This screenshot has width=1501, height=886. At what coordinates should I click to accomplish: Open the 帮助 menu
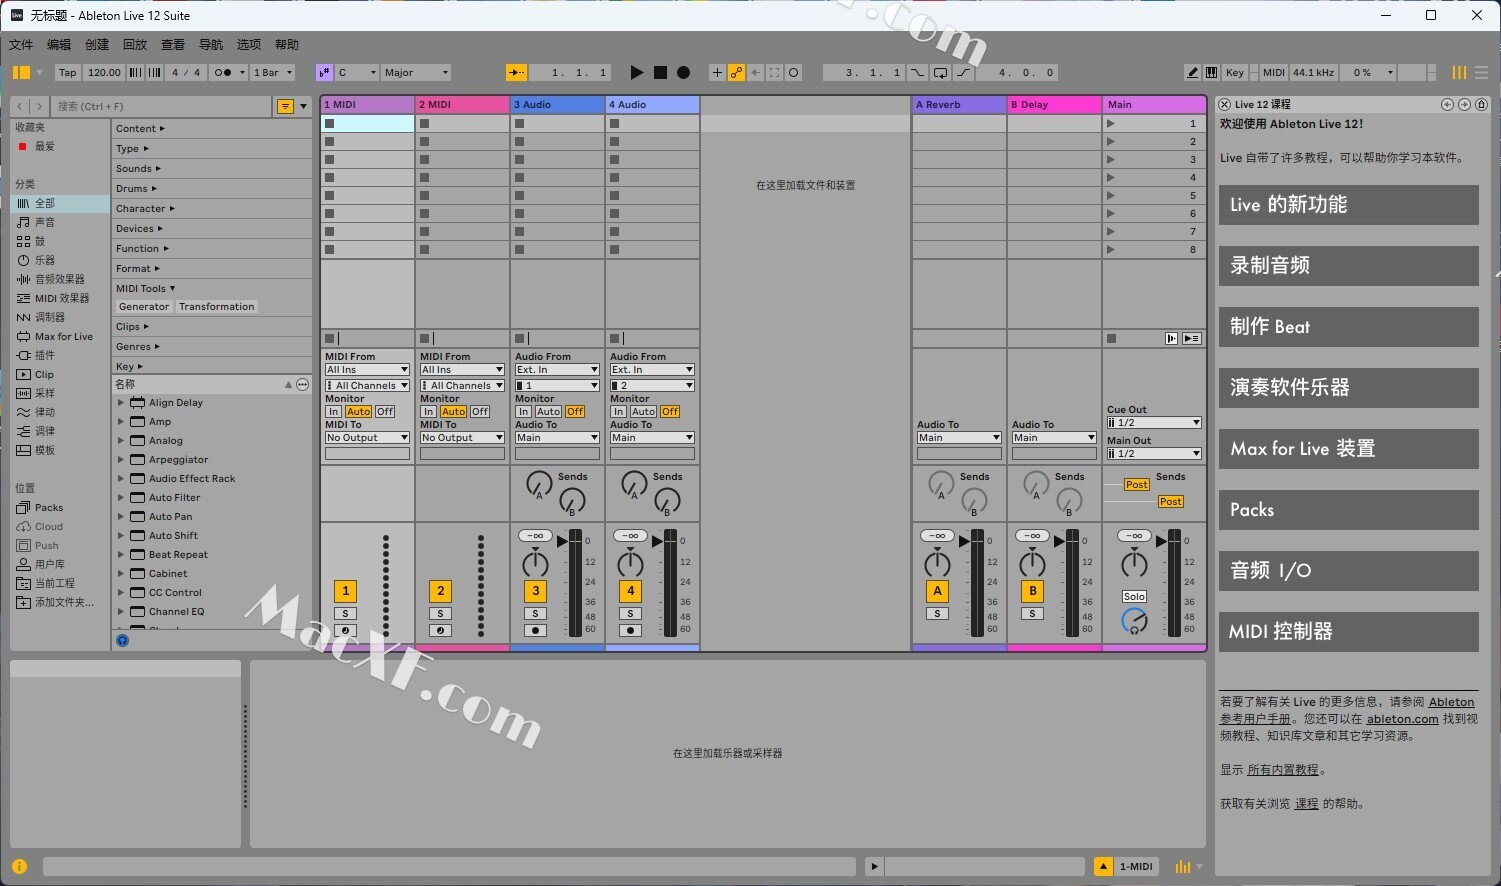287,45
